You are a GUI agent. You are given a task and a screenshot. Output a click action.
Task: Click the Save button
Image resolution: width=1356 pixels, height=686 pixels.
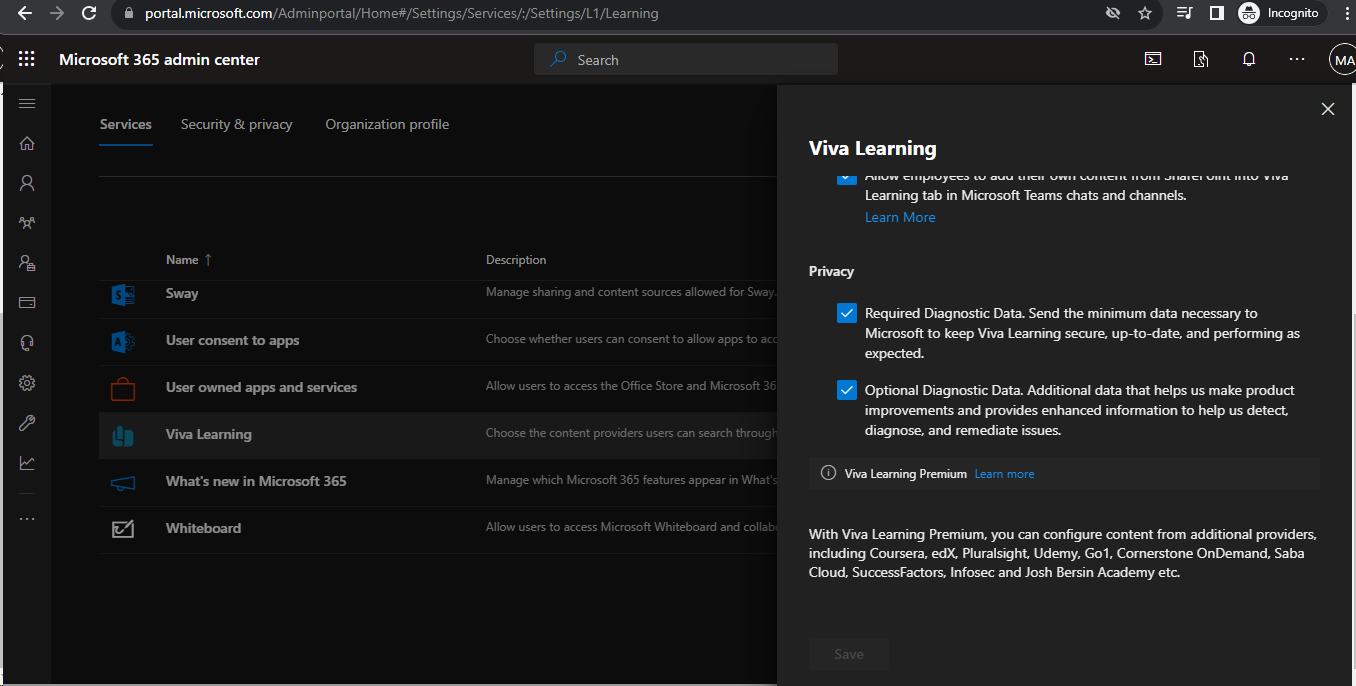tap(849, 654)
